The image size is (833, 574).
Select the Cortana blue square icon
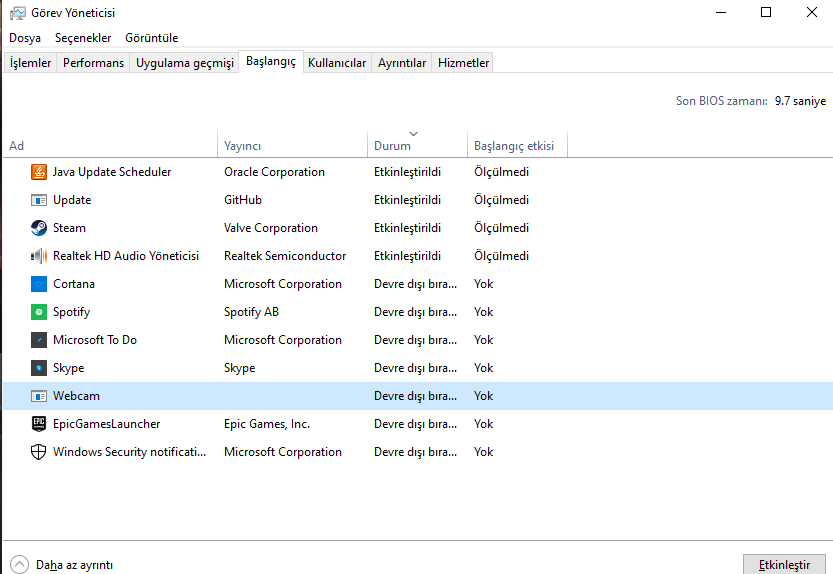point(39,284)
